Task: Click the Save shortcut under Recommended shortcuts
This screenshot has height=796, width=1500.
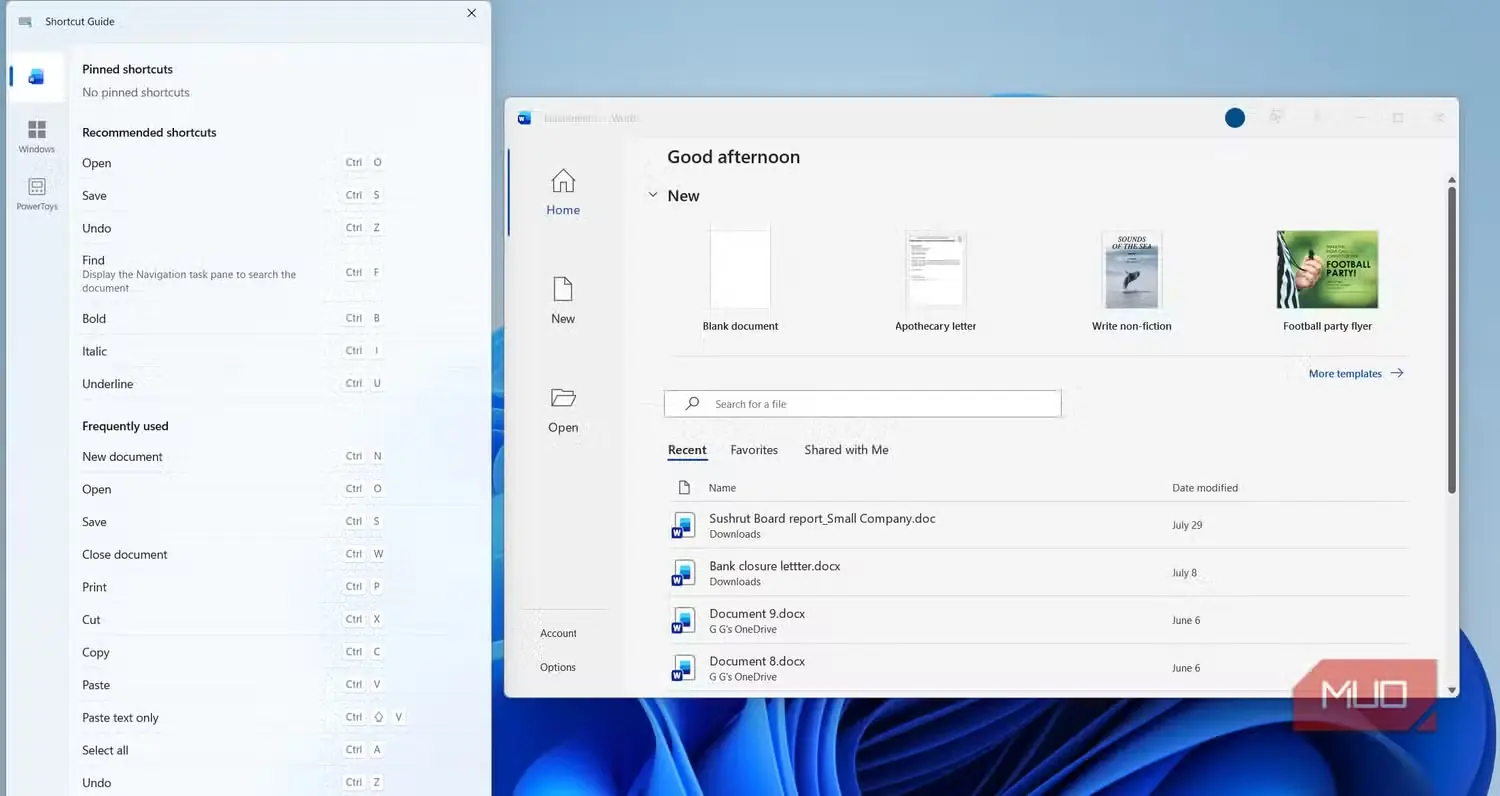Action: [x=233, y=196]
